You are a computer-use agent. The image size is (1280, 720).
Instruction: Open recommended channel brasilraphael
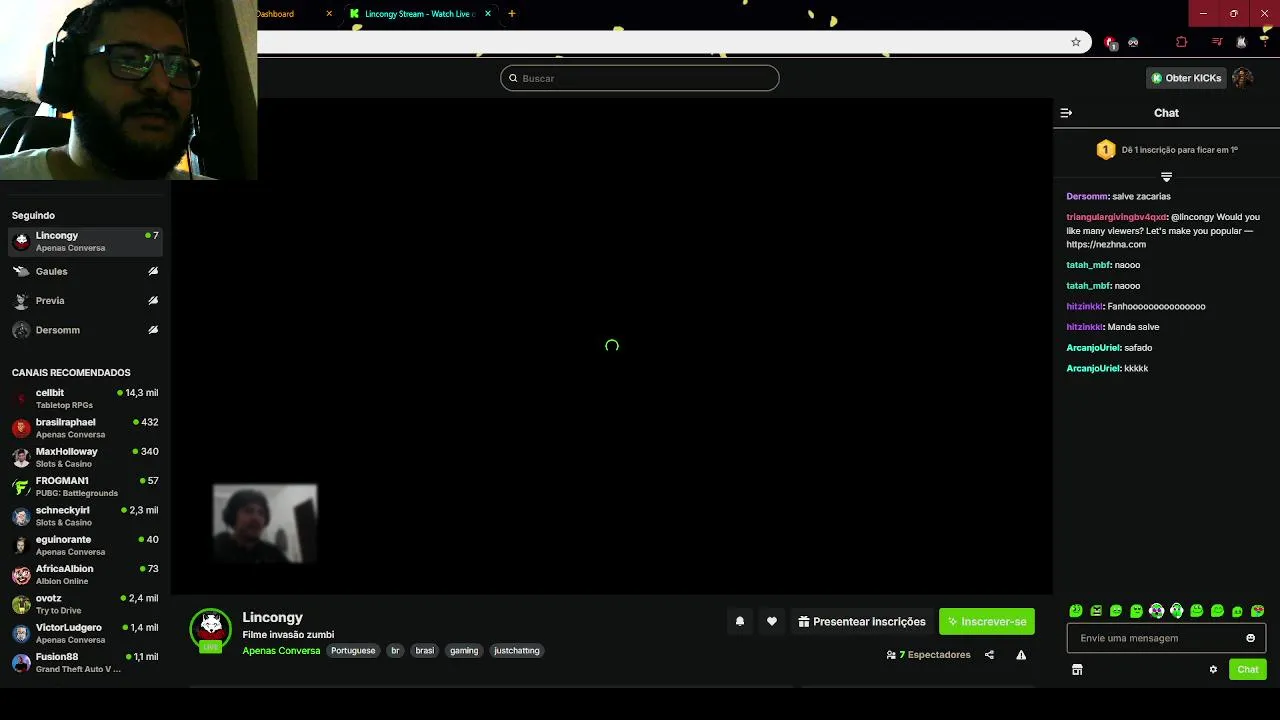85,428
